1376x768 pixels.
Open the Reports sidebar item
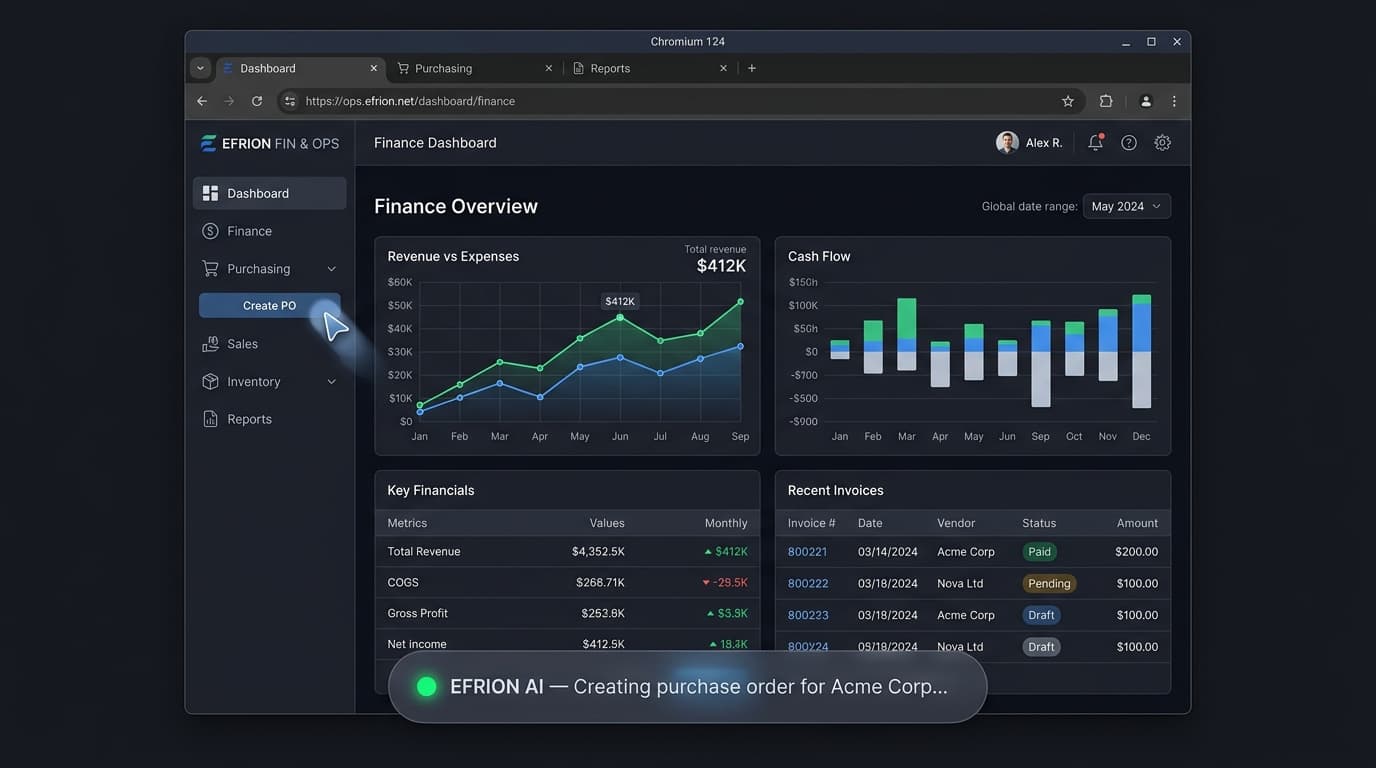point(269,419)
